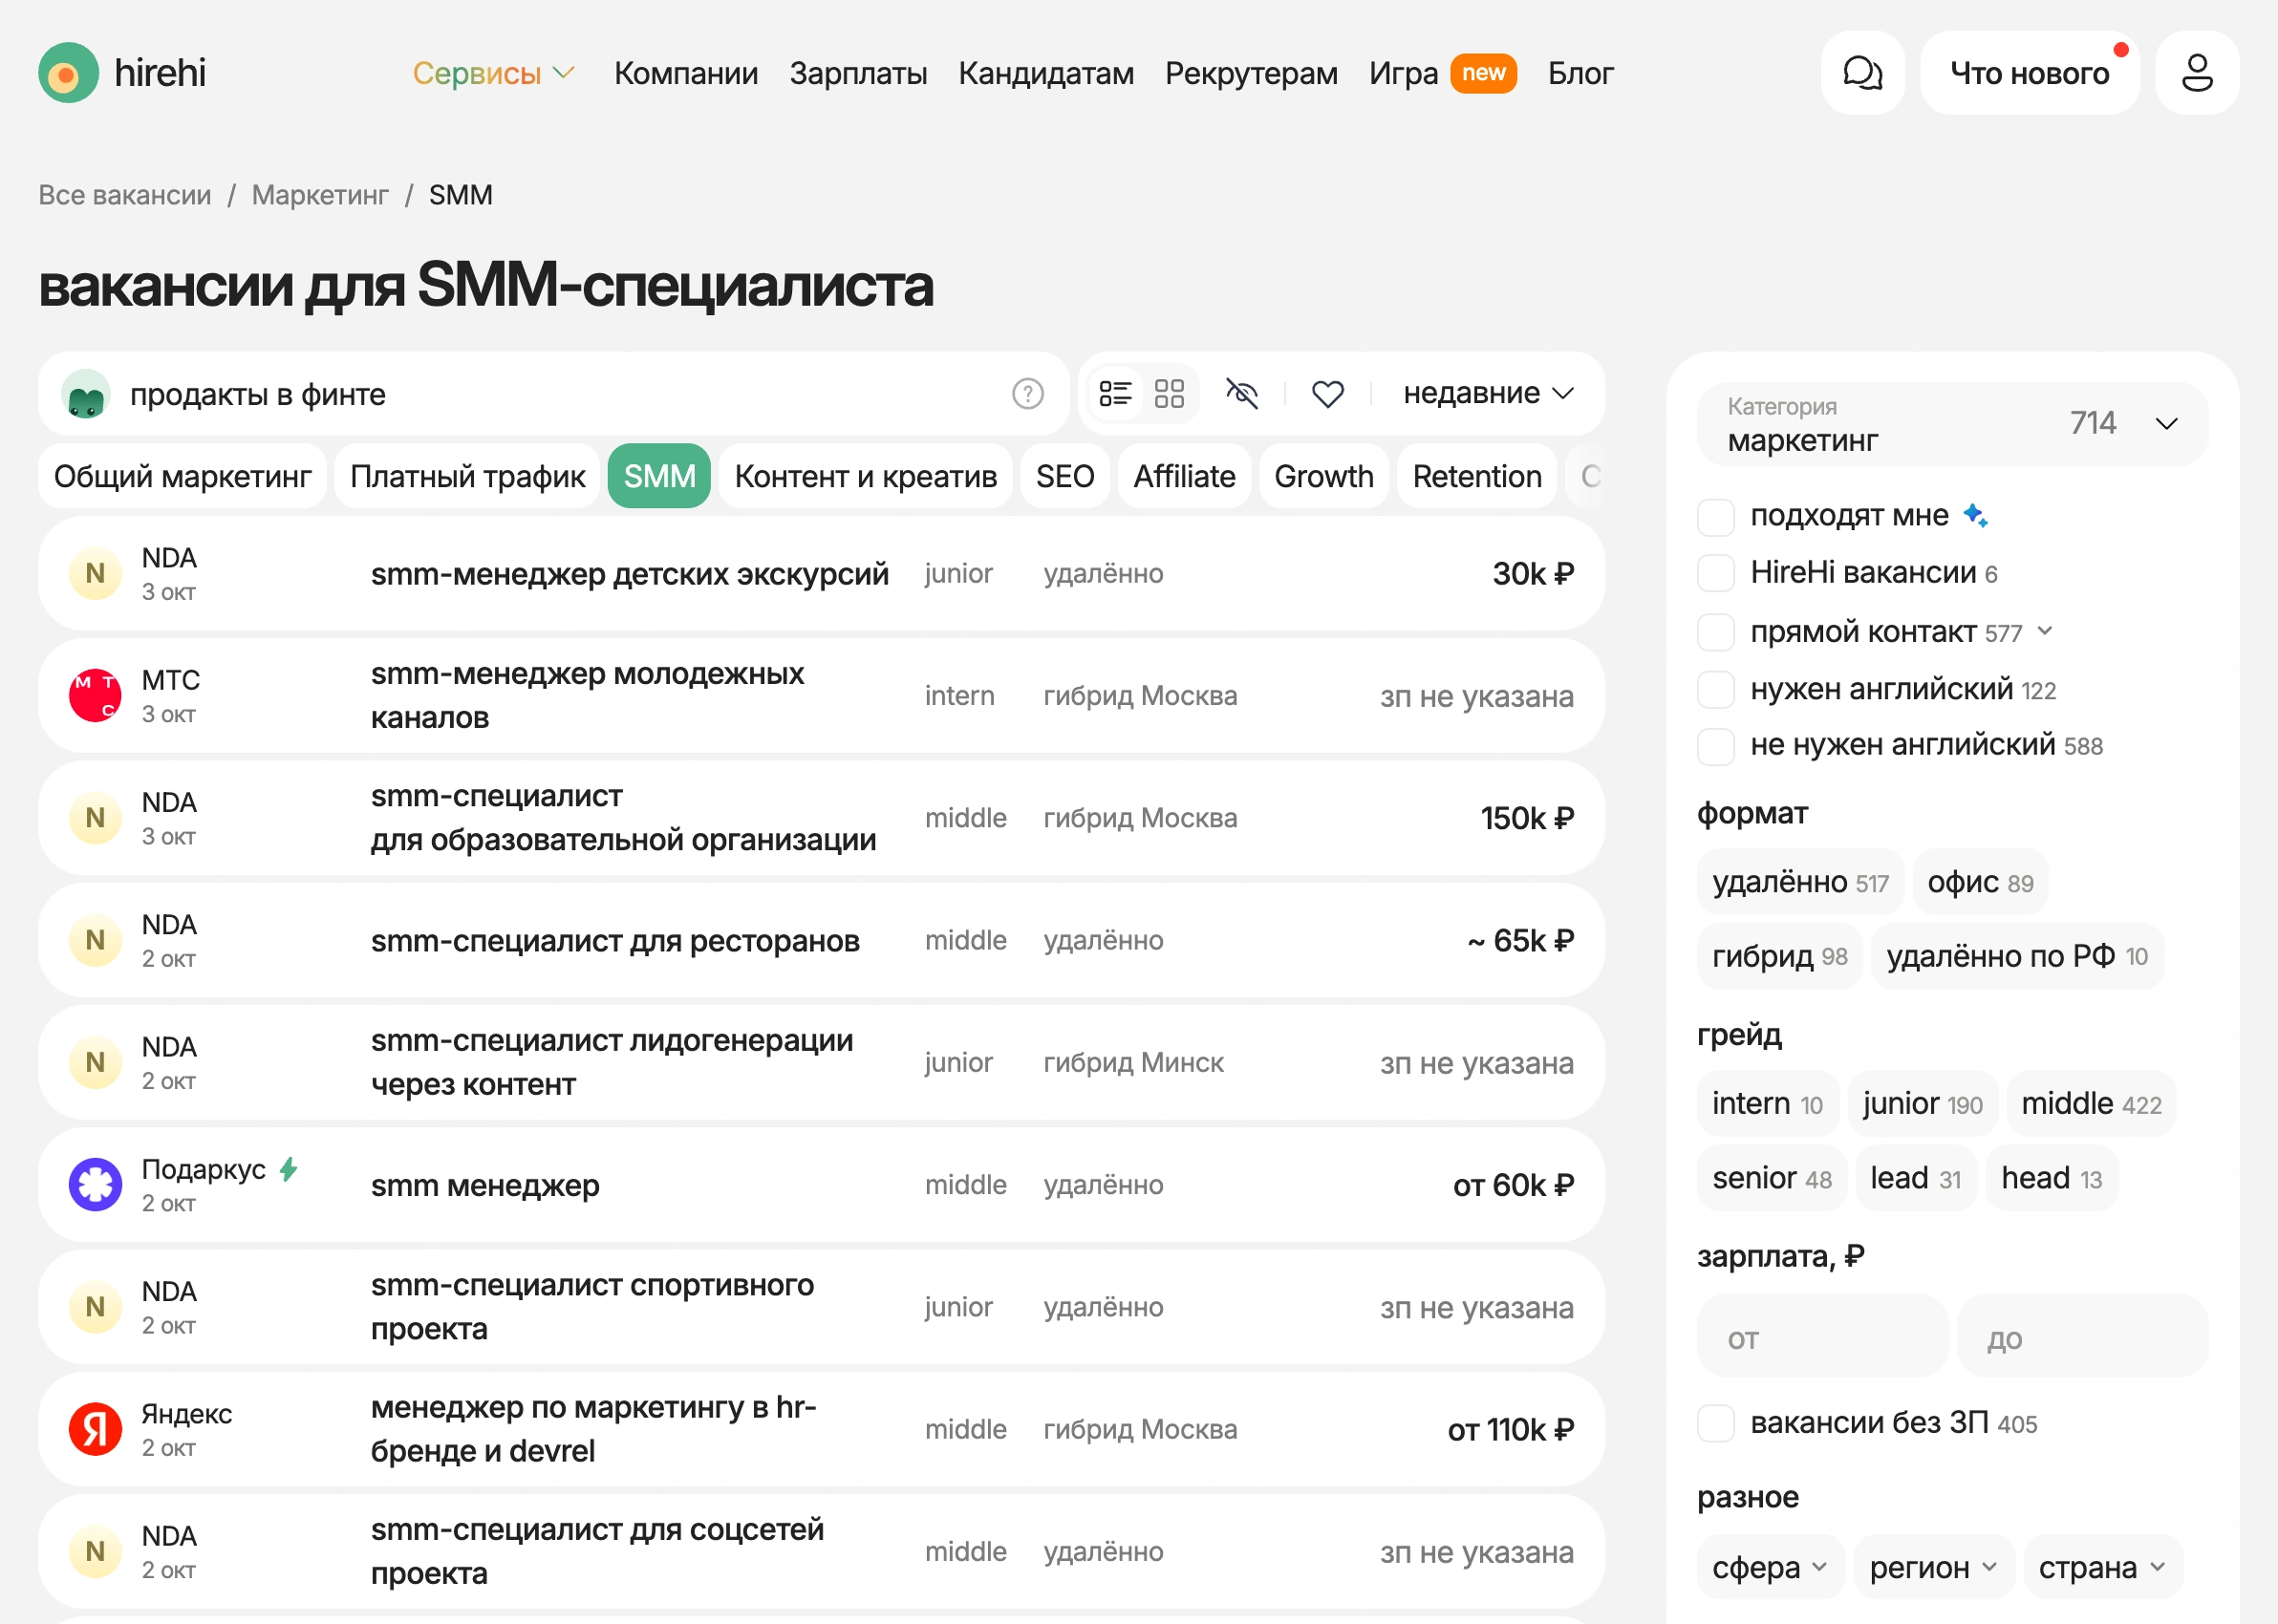2278x1624 pixels.
Task: Click the green lightning icon by Подаркус
Action: click(288, 1169)
